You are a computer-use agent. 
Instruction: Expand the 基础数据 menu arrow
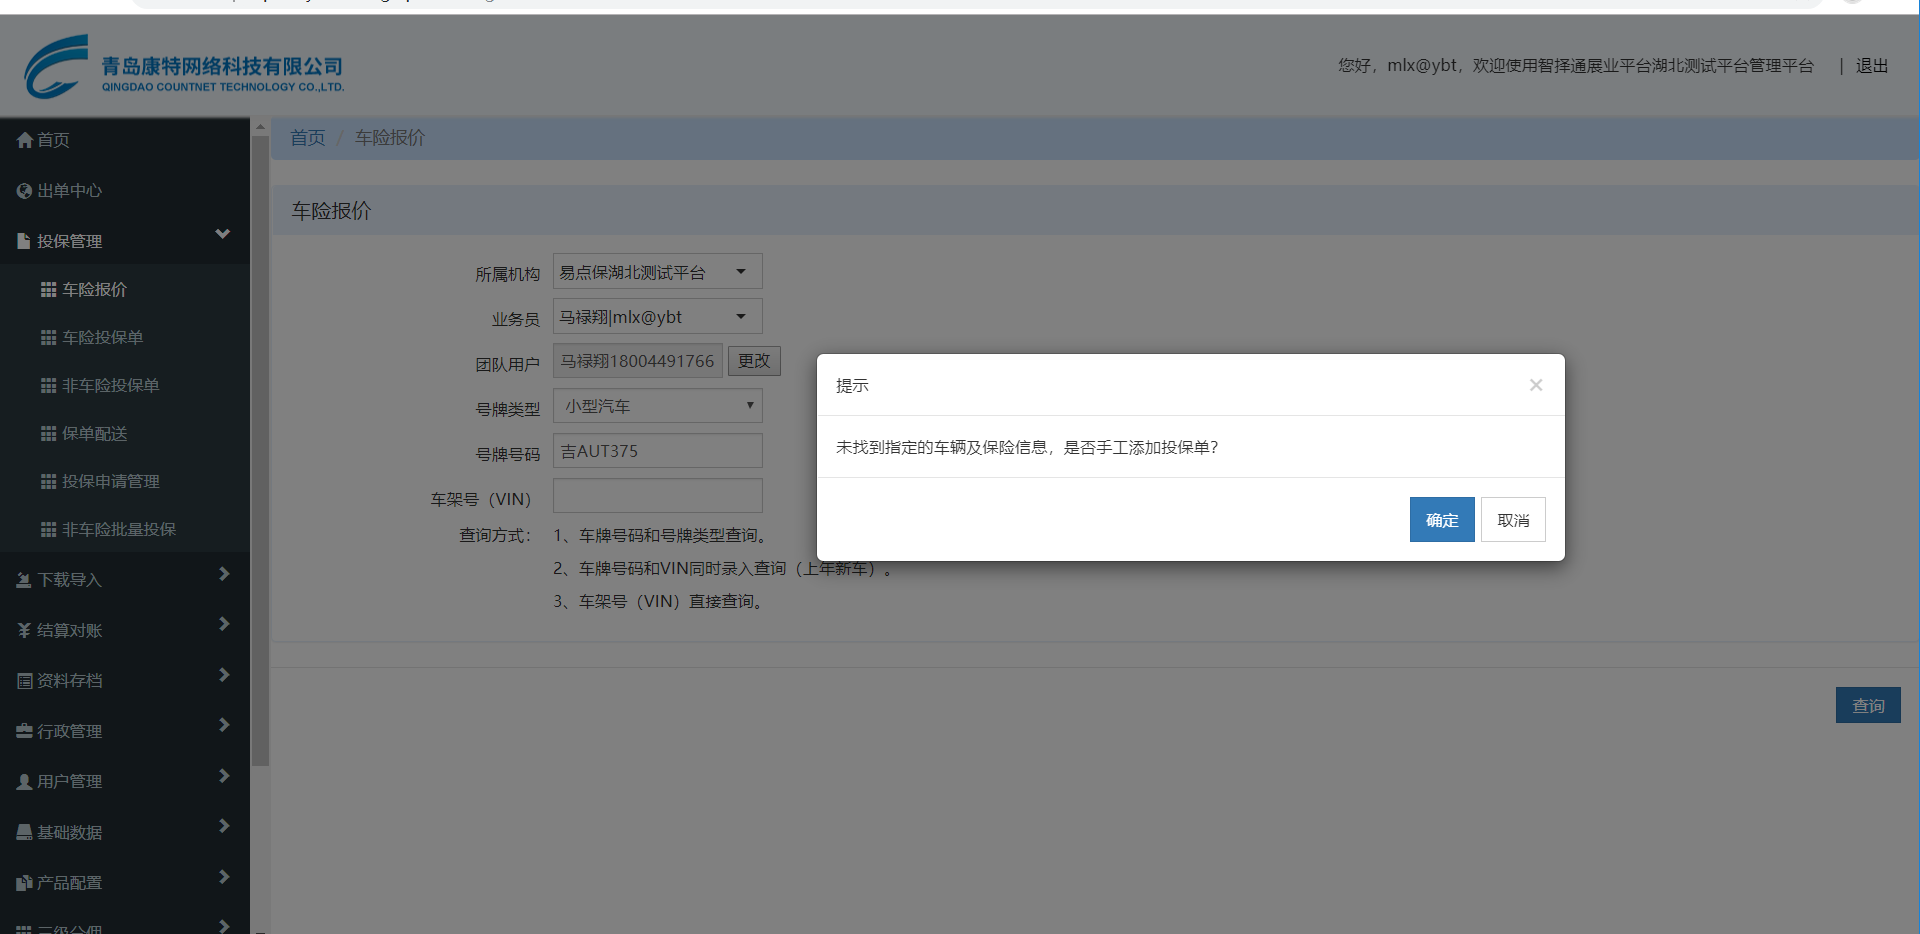224,826
